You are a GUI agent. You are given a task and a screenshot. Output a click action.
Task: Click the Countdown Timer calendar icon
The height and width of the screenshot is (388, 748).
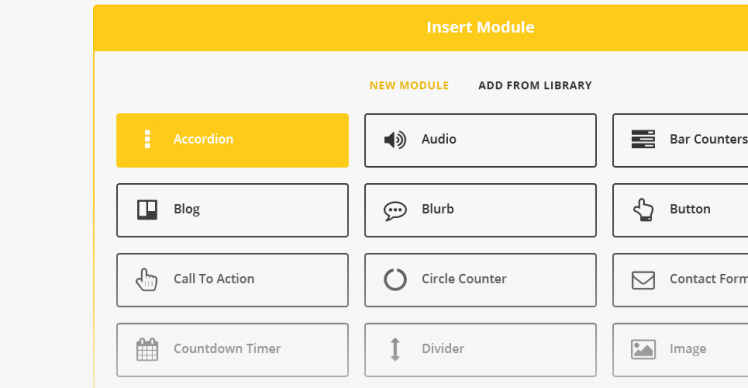(147, 349)
